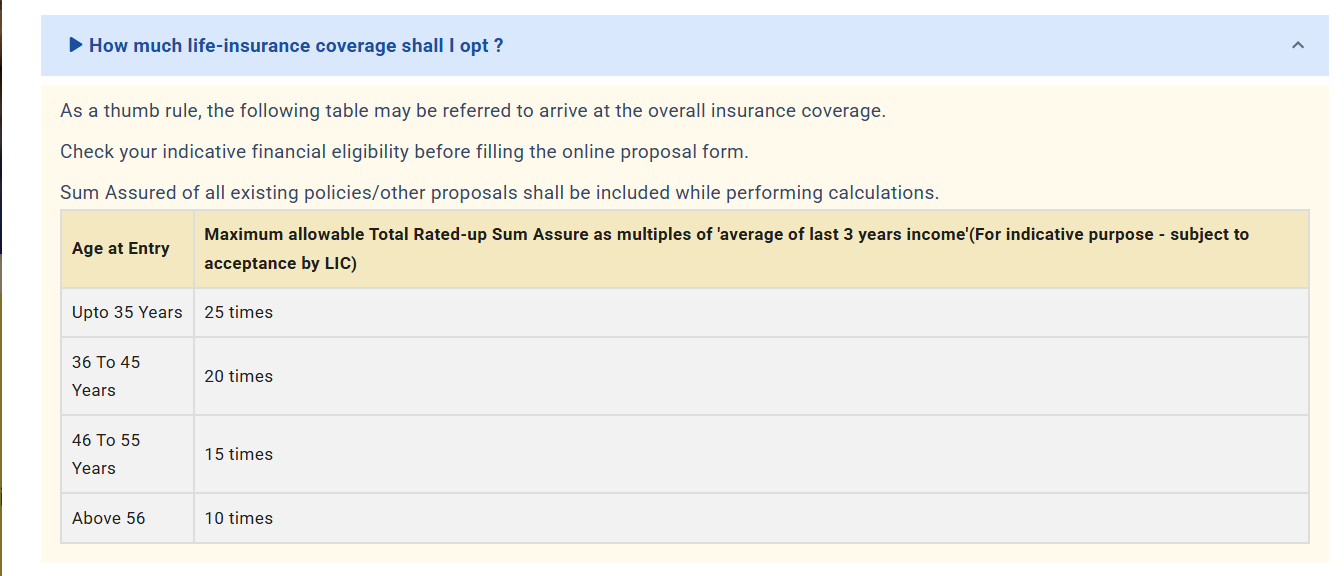The height and width of the screenshot is (576, 1344).
Task: Click the '10 times' value cell
Action: pyautogui.click(x=239, y=519)
